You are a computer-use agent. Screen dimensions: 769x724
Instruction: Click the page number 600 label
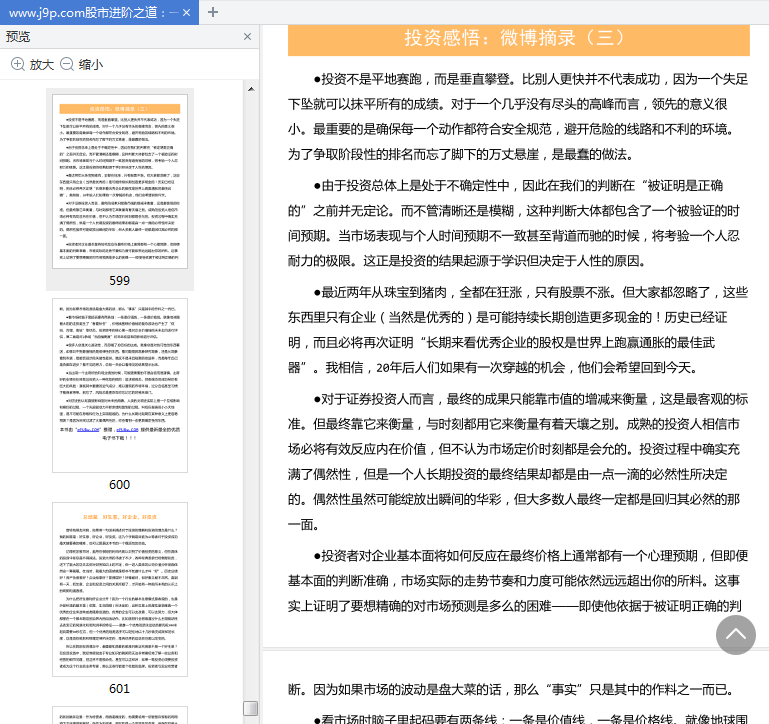[120, 485]
